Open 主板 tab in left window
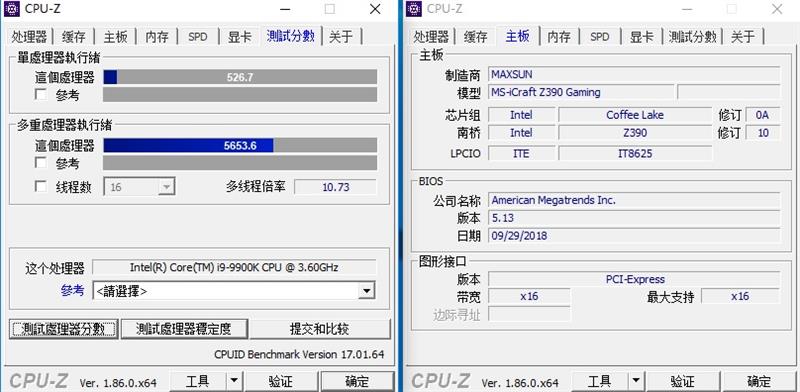Image resolution: width=800 pixels, height=392 pixels. pyautogui.click(x=115, y=37)
